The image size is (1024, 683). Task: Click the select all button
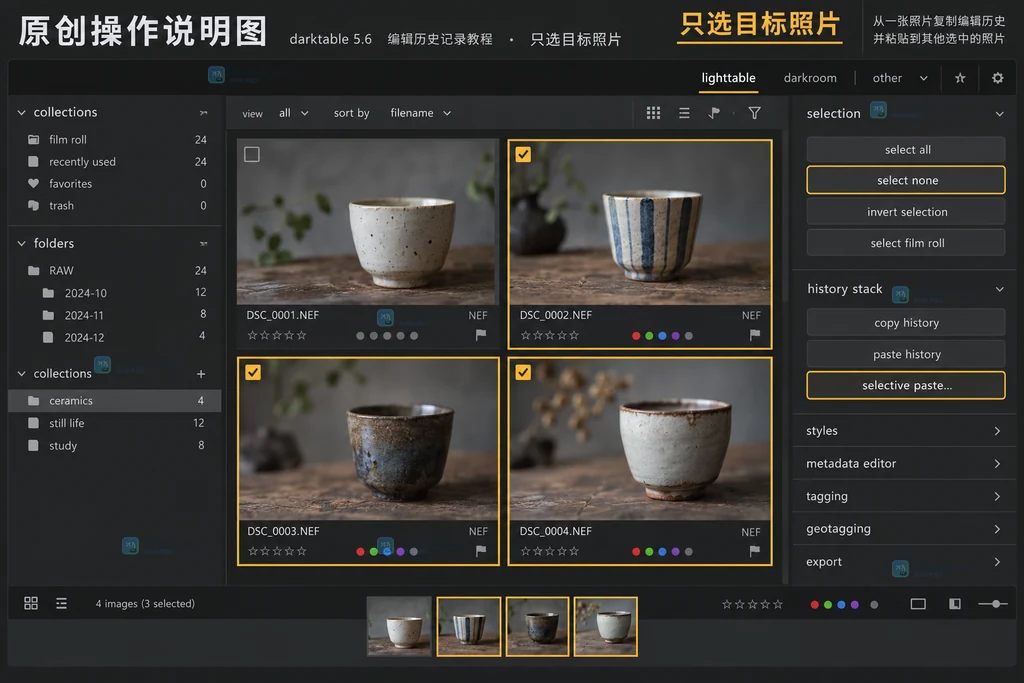[x=906, y=150]
